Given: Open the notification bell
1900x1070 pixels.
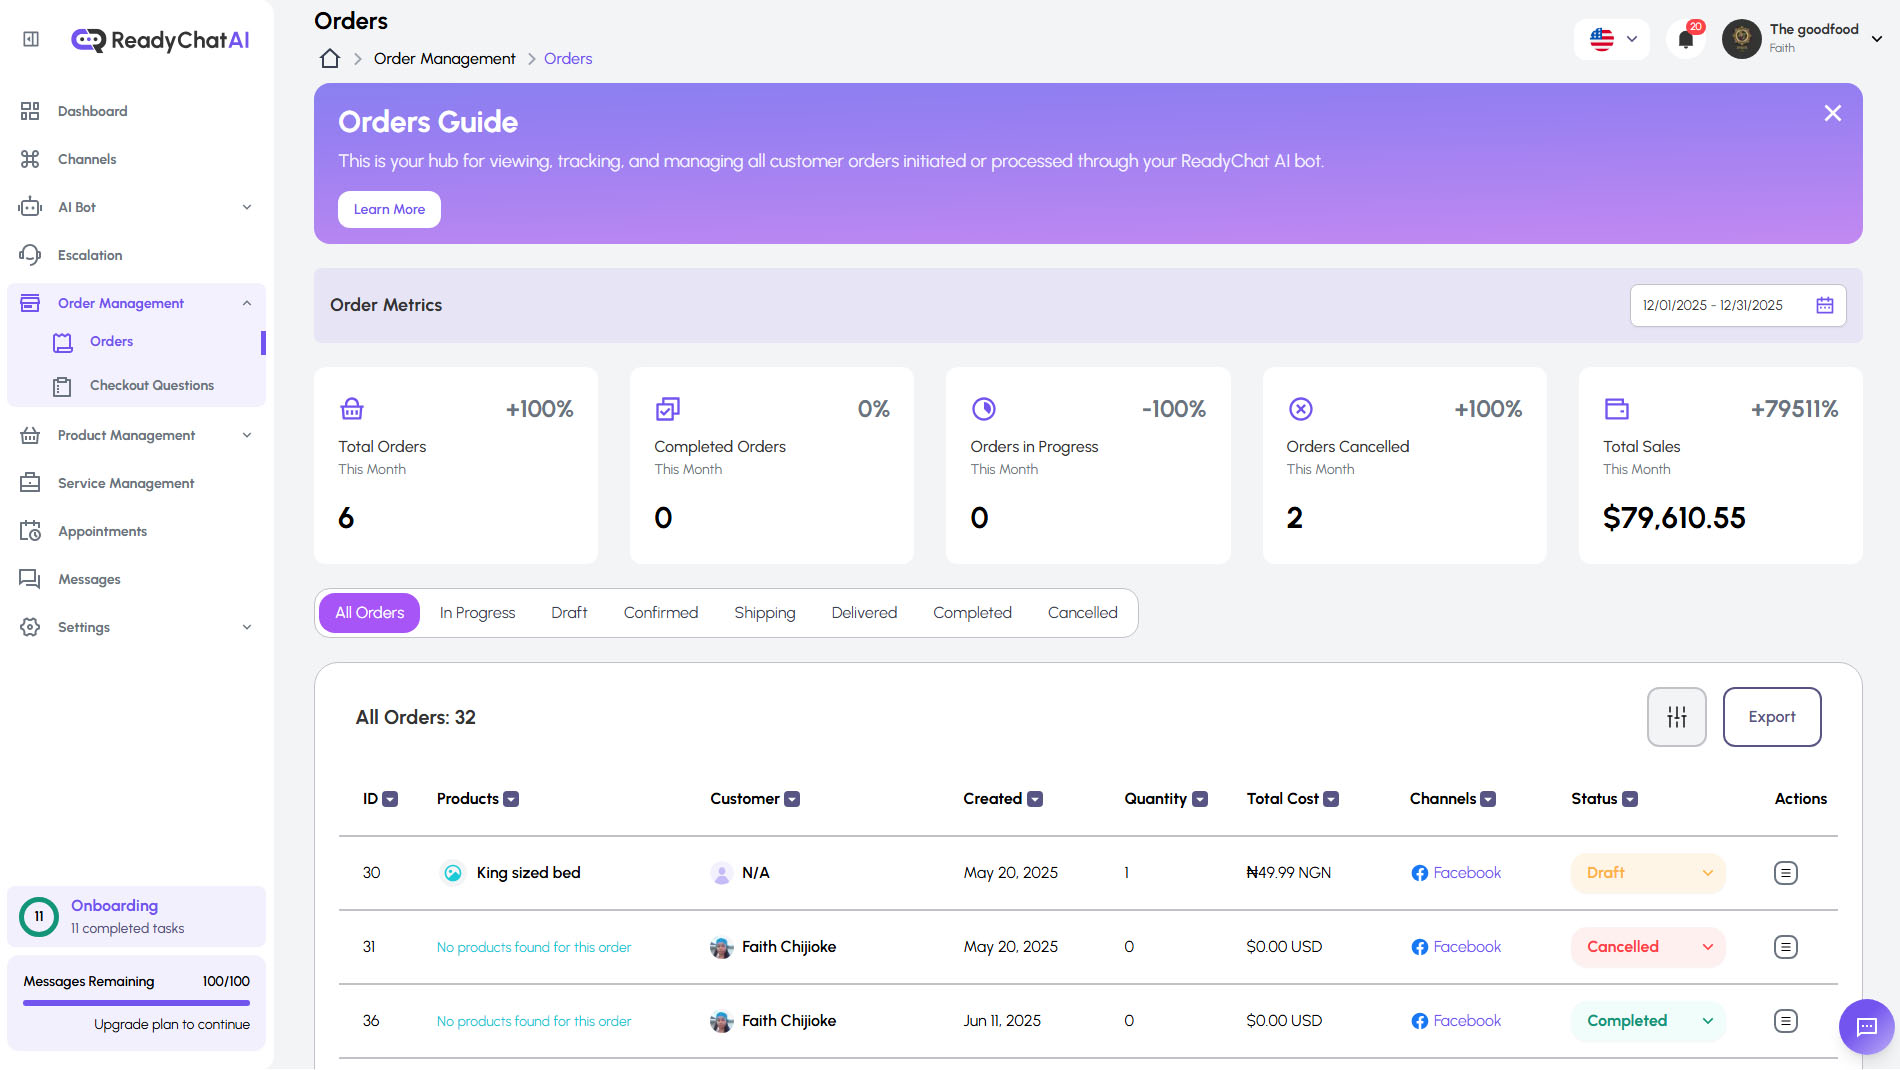Looking at the screenshot, I should click(1687, 38).
